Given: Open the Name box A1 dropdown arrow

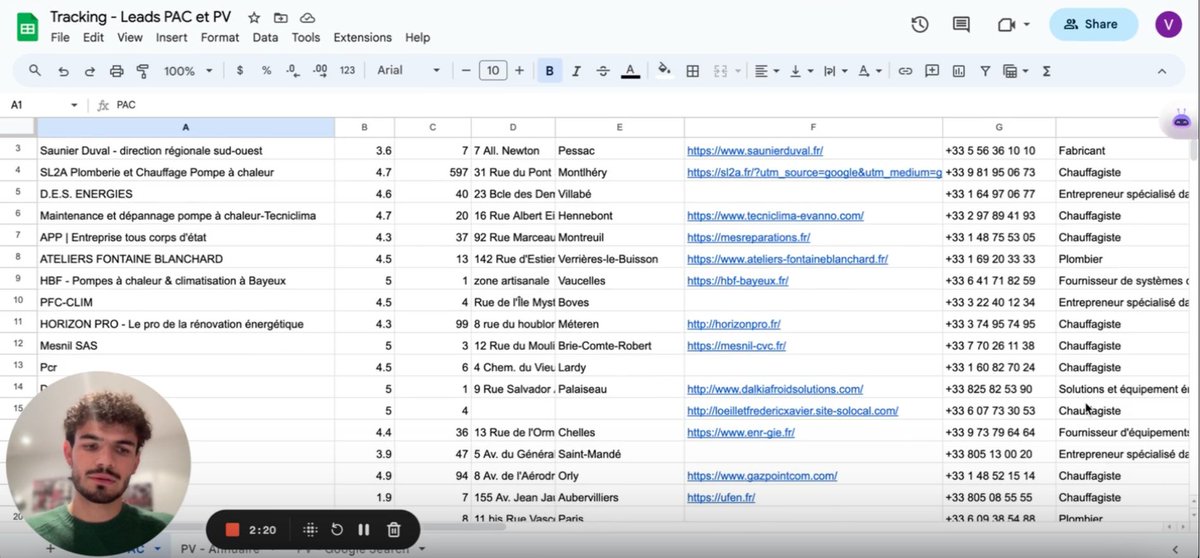Looking at the screenshot, I should click(x=74, y=105).
